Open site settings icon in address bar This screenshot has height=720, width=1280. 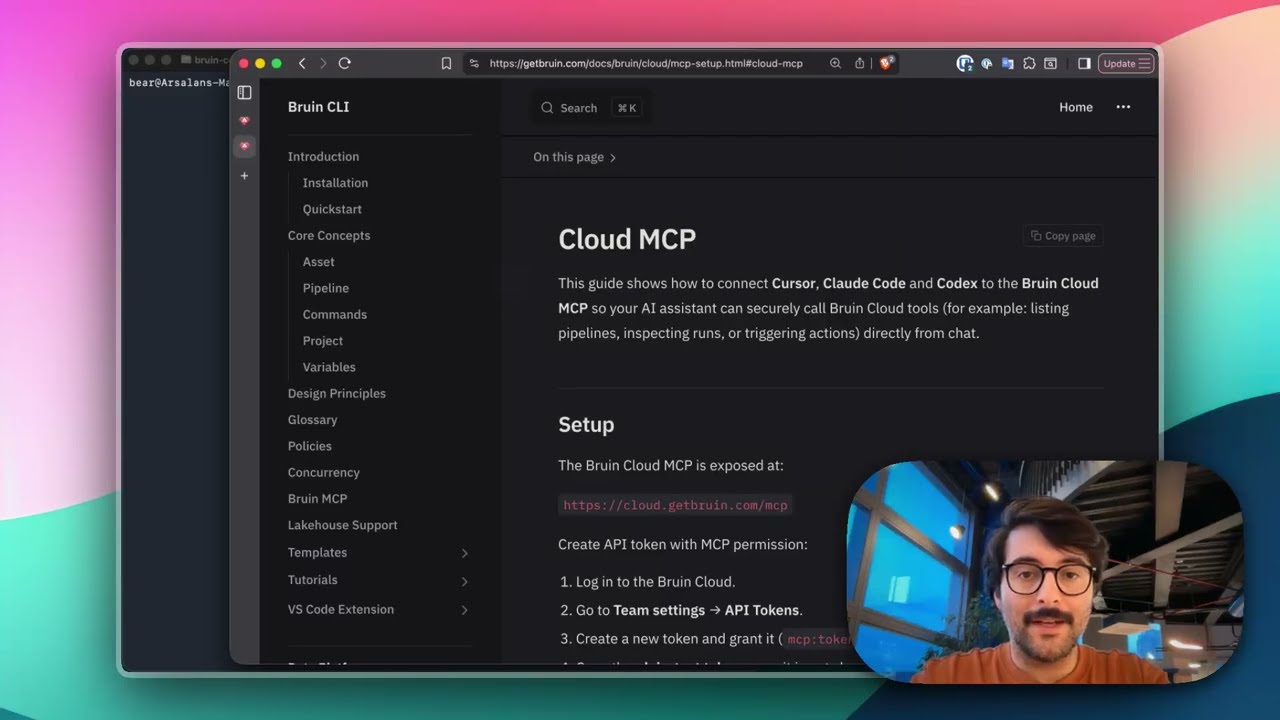(474, 63)
